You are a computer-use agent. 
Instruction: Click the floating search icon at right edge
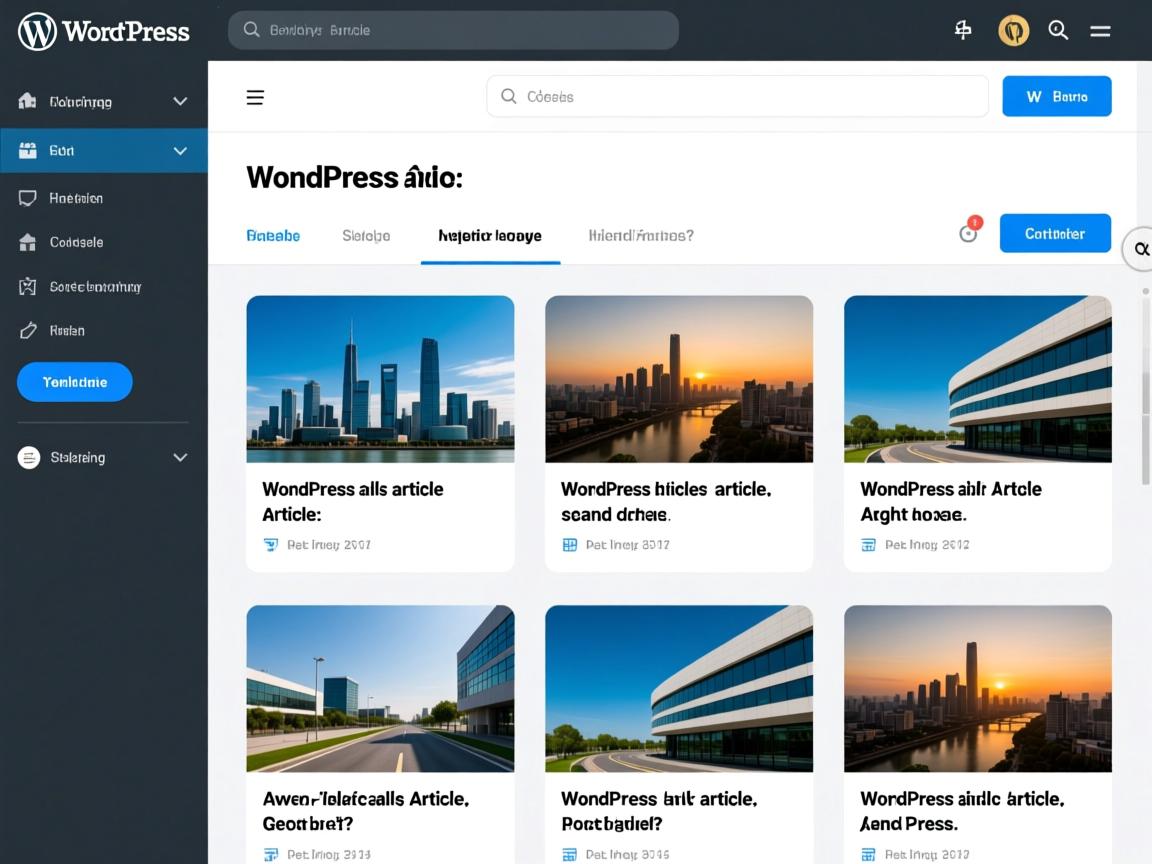click(x=1140, y=249)
